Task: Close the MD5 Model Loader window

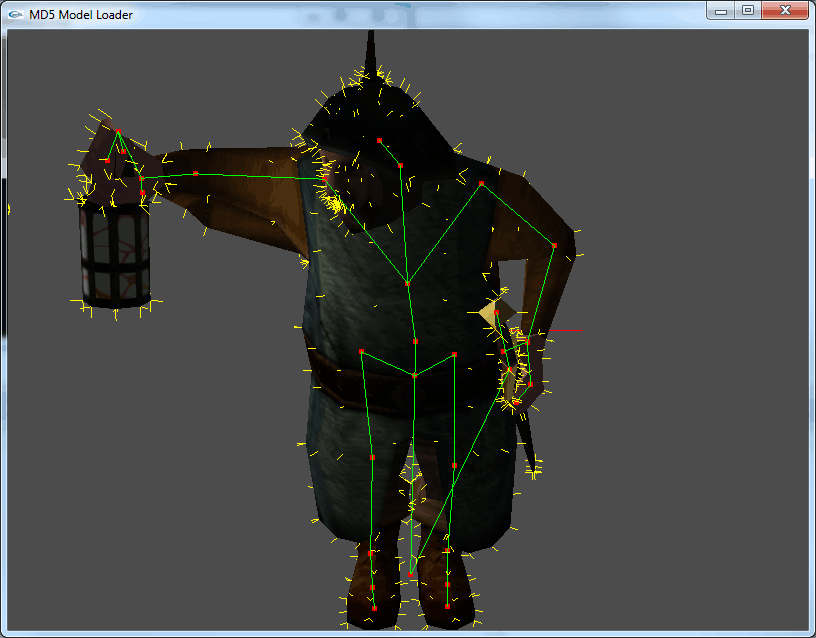Action: pyautogui.click(x=785, y=10)
